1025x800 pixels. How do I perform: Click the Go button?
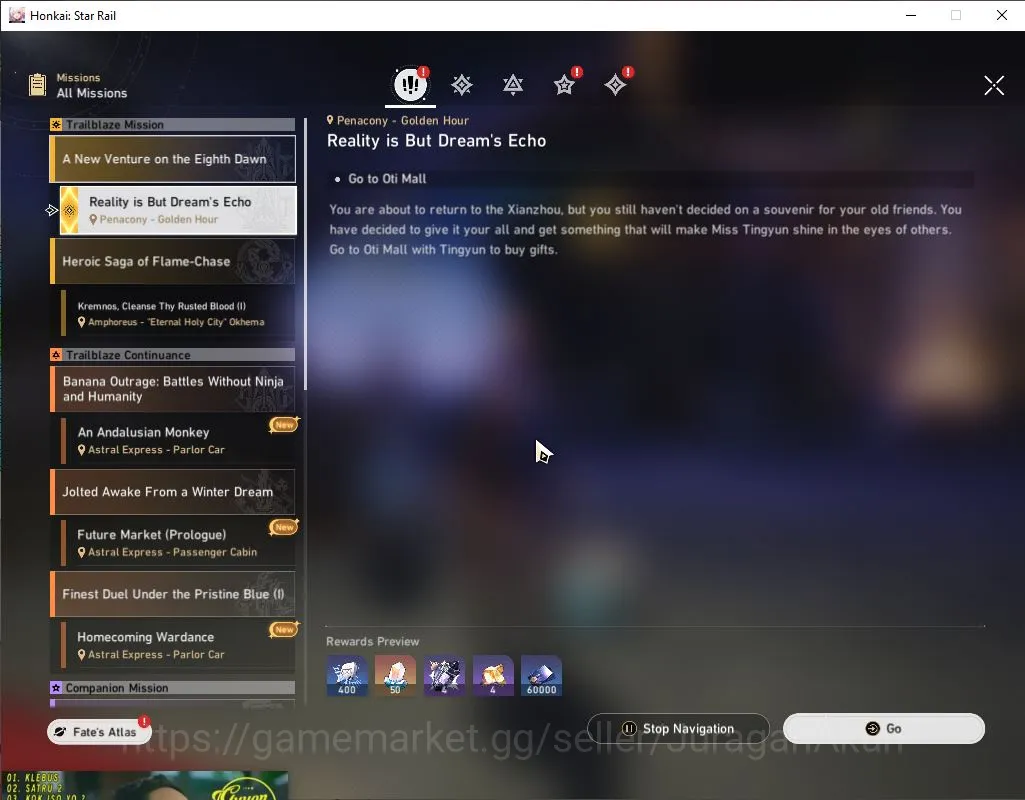coord(884,729)
